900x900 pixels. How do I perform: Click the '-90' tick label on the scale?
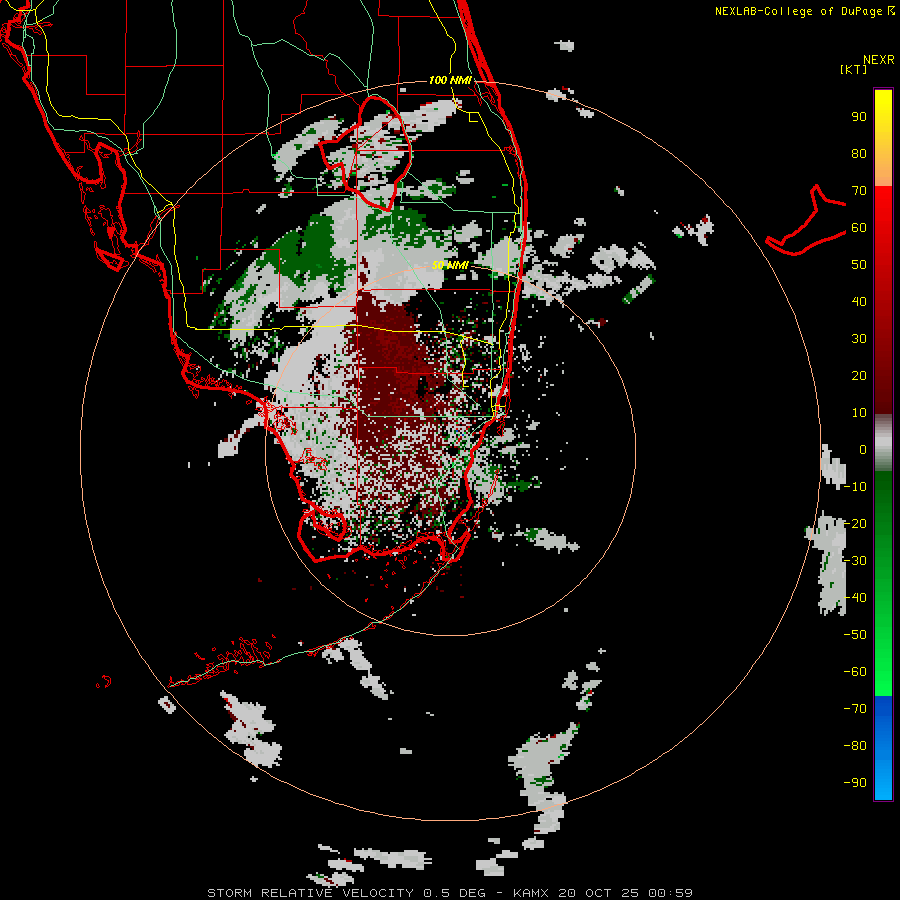tap(855, 782)
